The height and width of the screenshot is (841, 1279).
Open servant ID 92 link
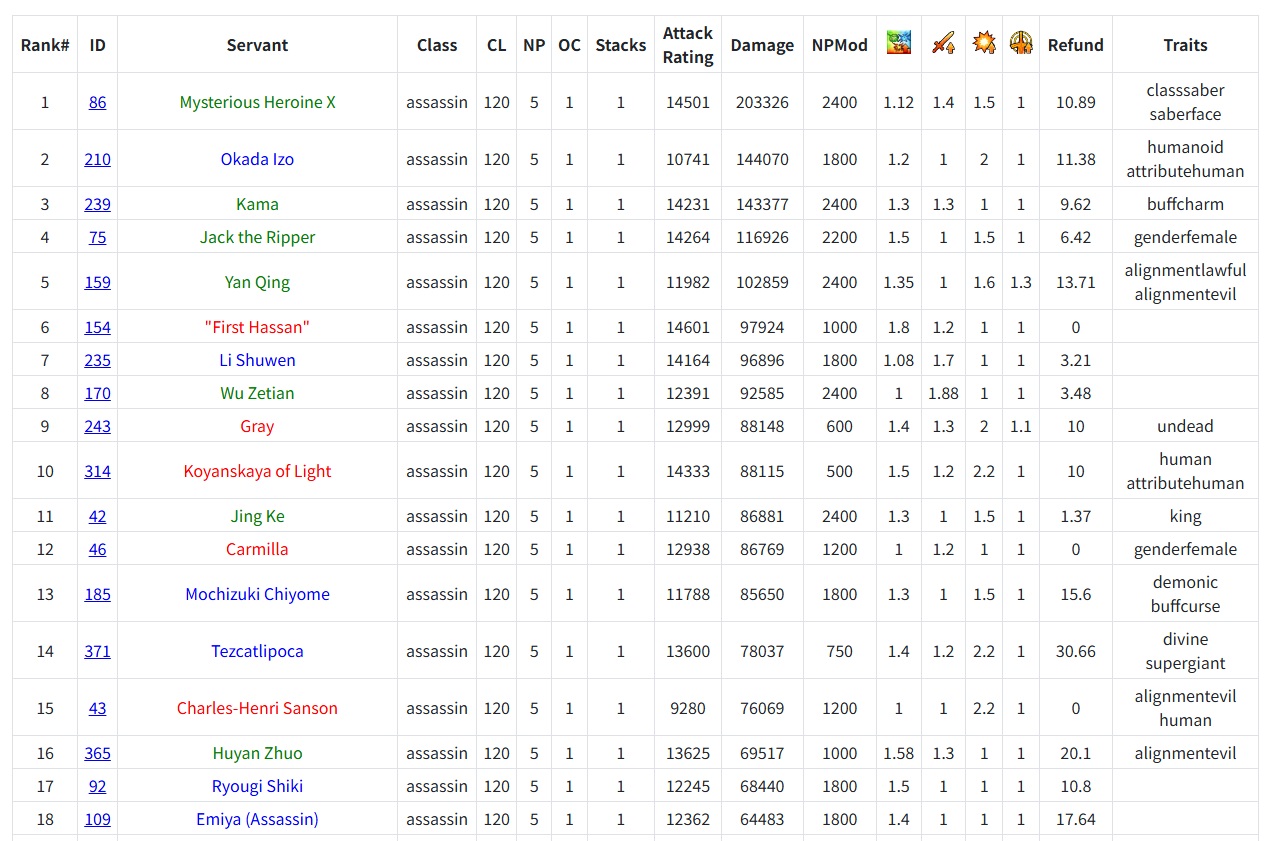click(x=97, y=786)
